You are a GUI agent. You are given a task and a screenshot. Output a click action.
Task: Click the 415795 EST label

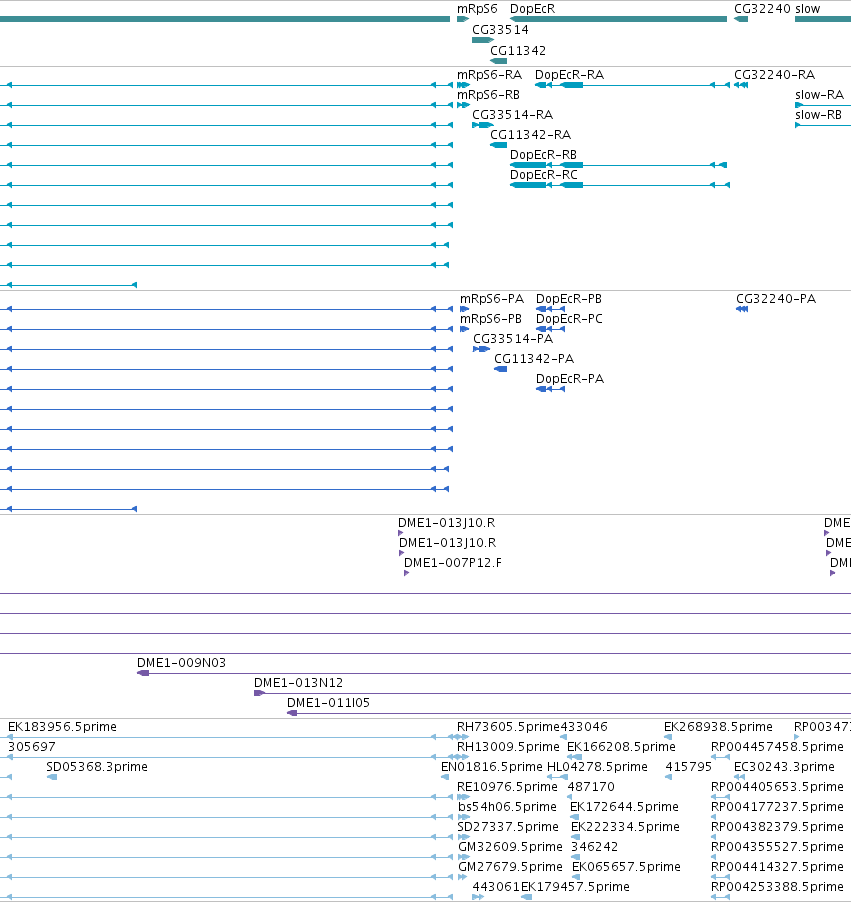(688, 767)
